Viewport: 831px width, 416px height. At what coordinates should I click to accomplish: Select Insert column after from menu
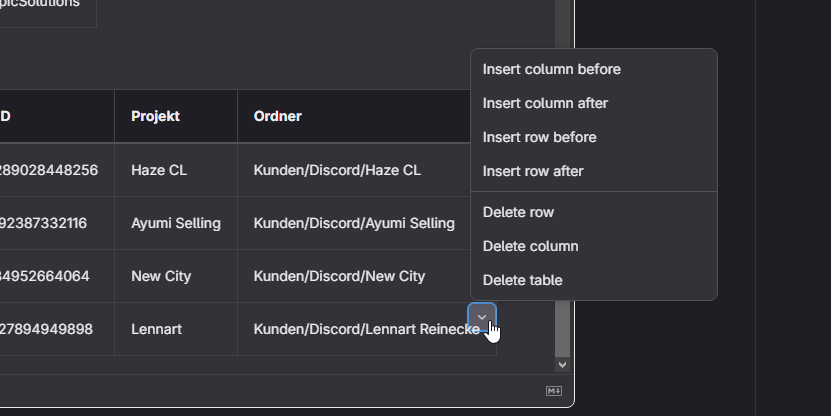545,103
